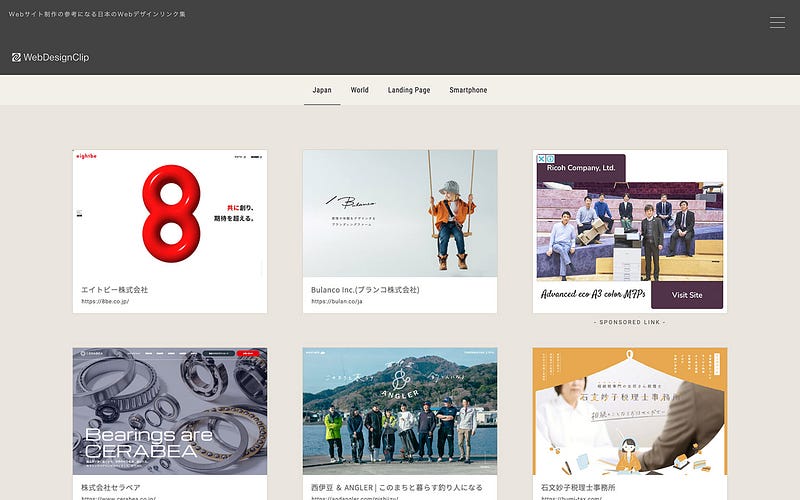Select the Smartphone tab
800x500 pixels.
(x=468, y=90)
